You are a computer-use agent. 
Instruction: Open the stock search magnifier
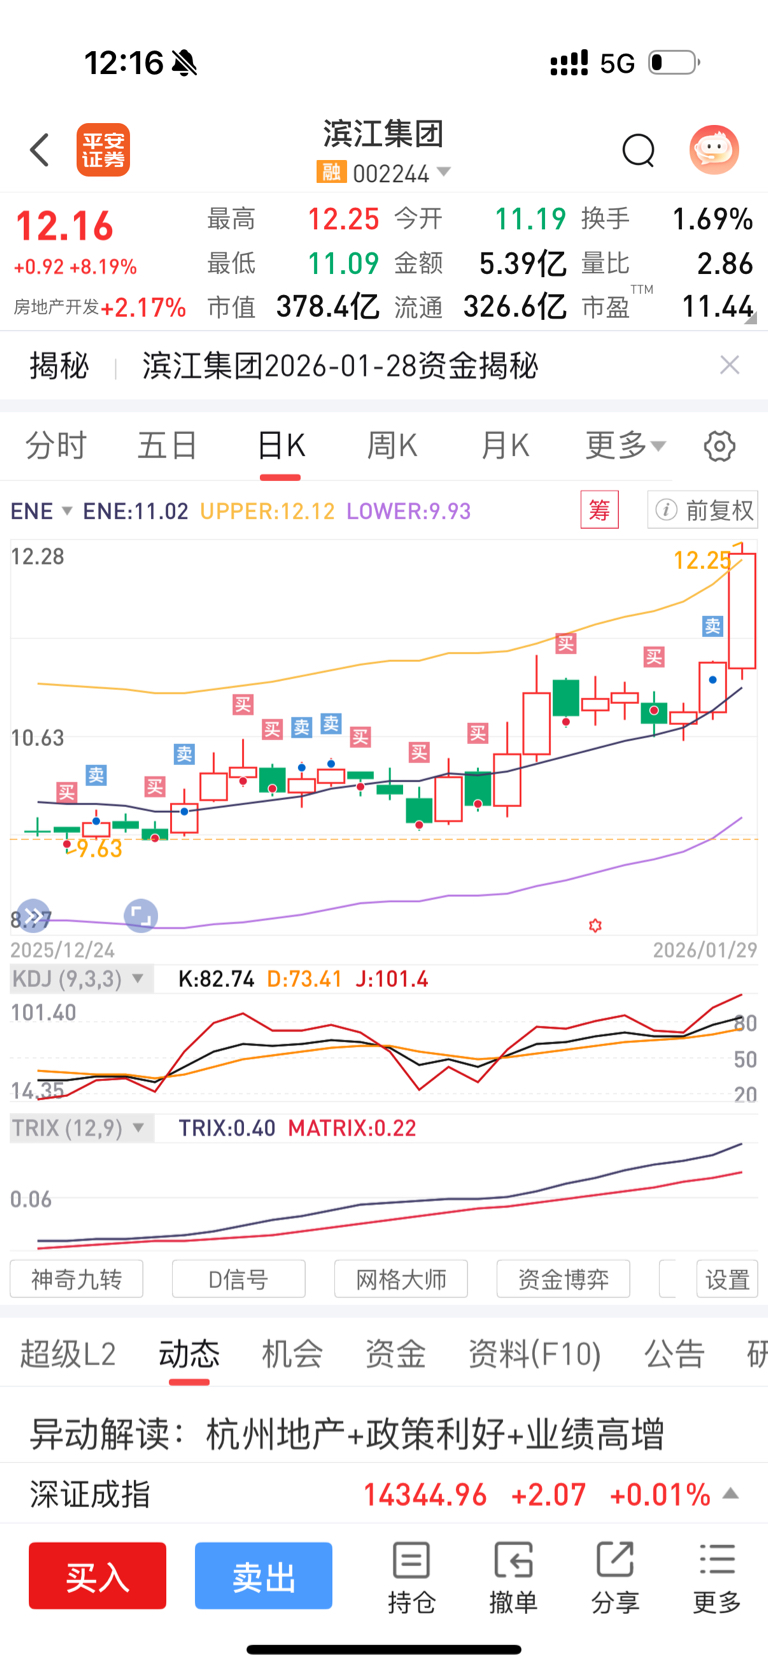click(x=638, y=151)
